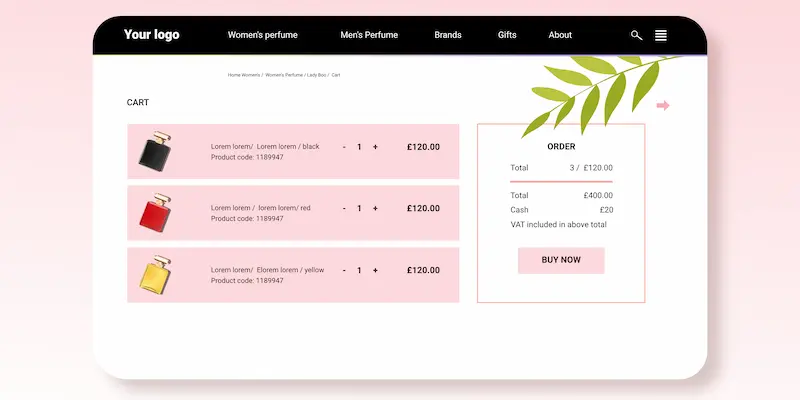Select the black perfume bottle image

(154, 151)
